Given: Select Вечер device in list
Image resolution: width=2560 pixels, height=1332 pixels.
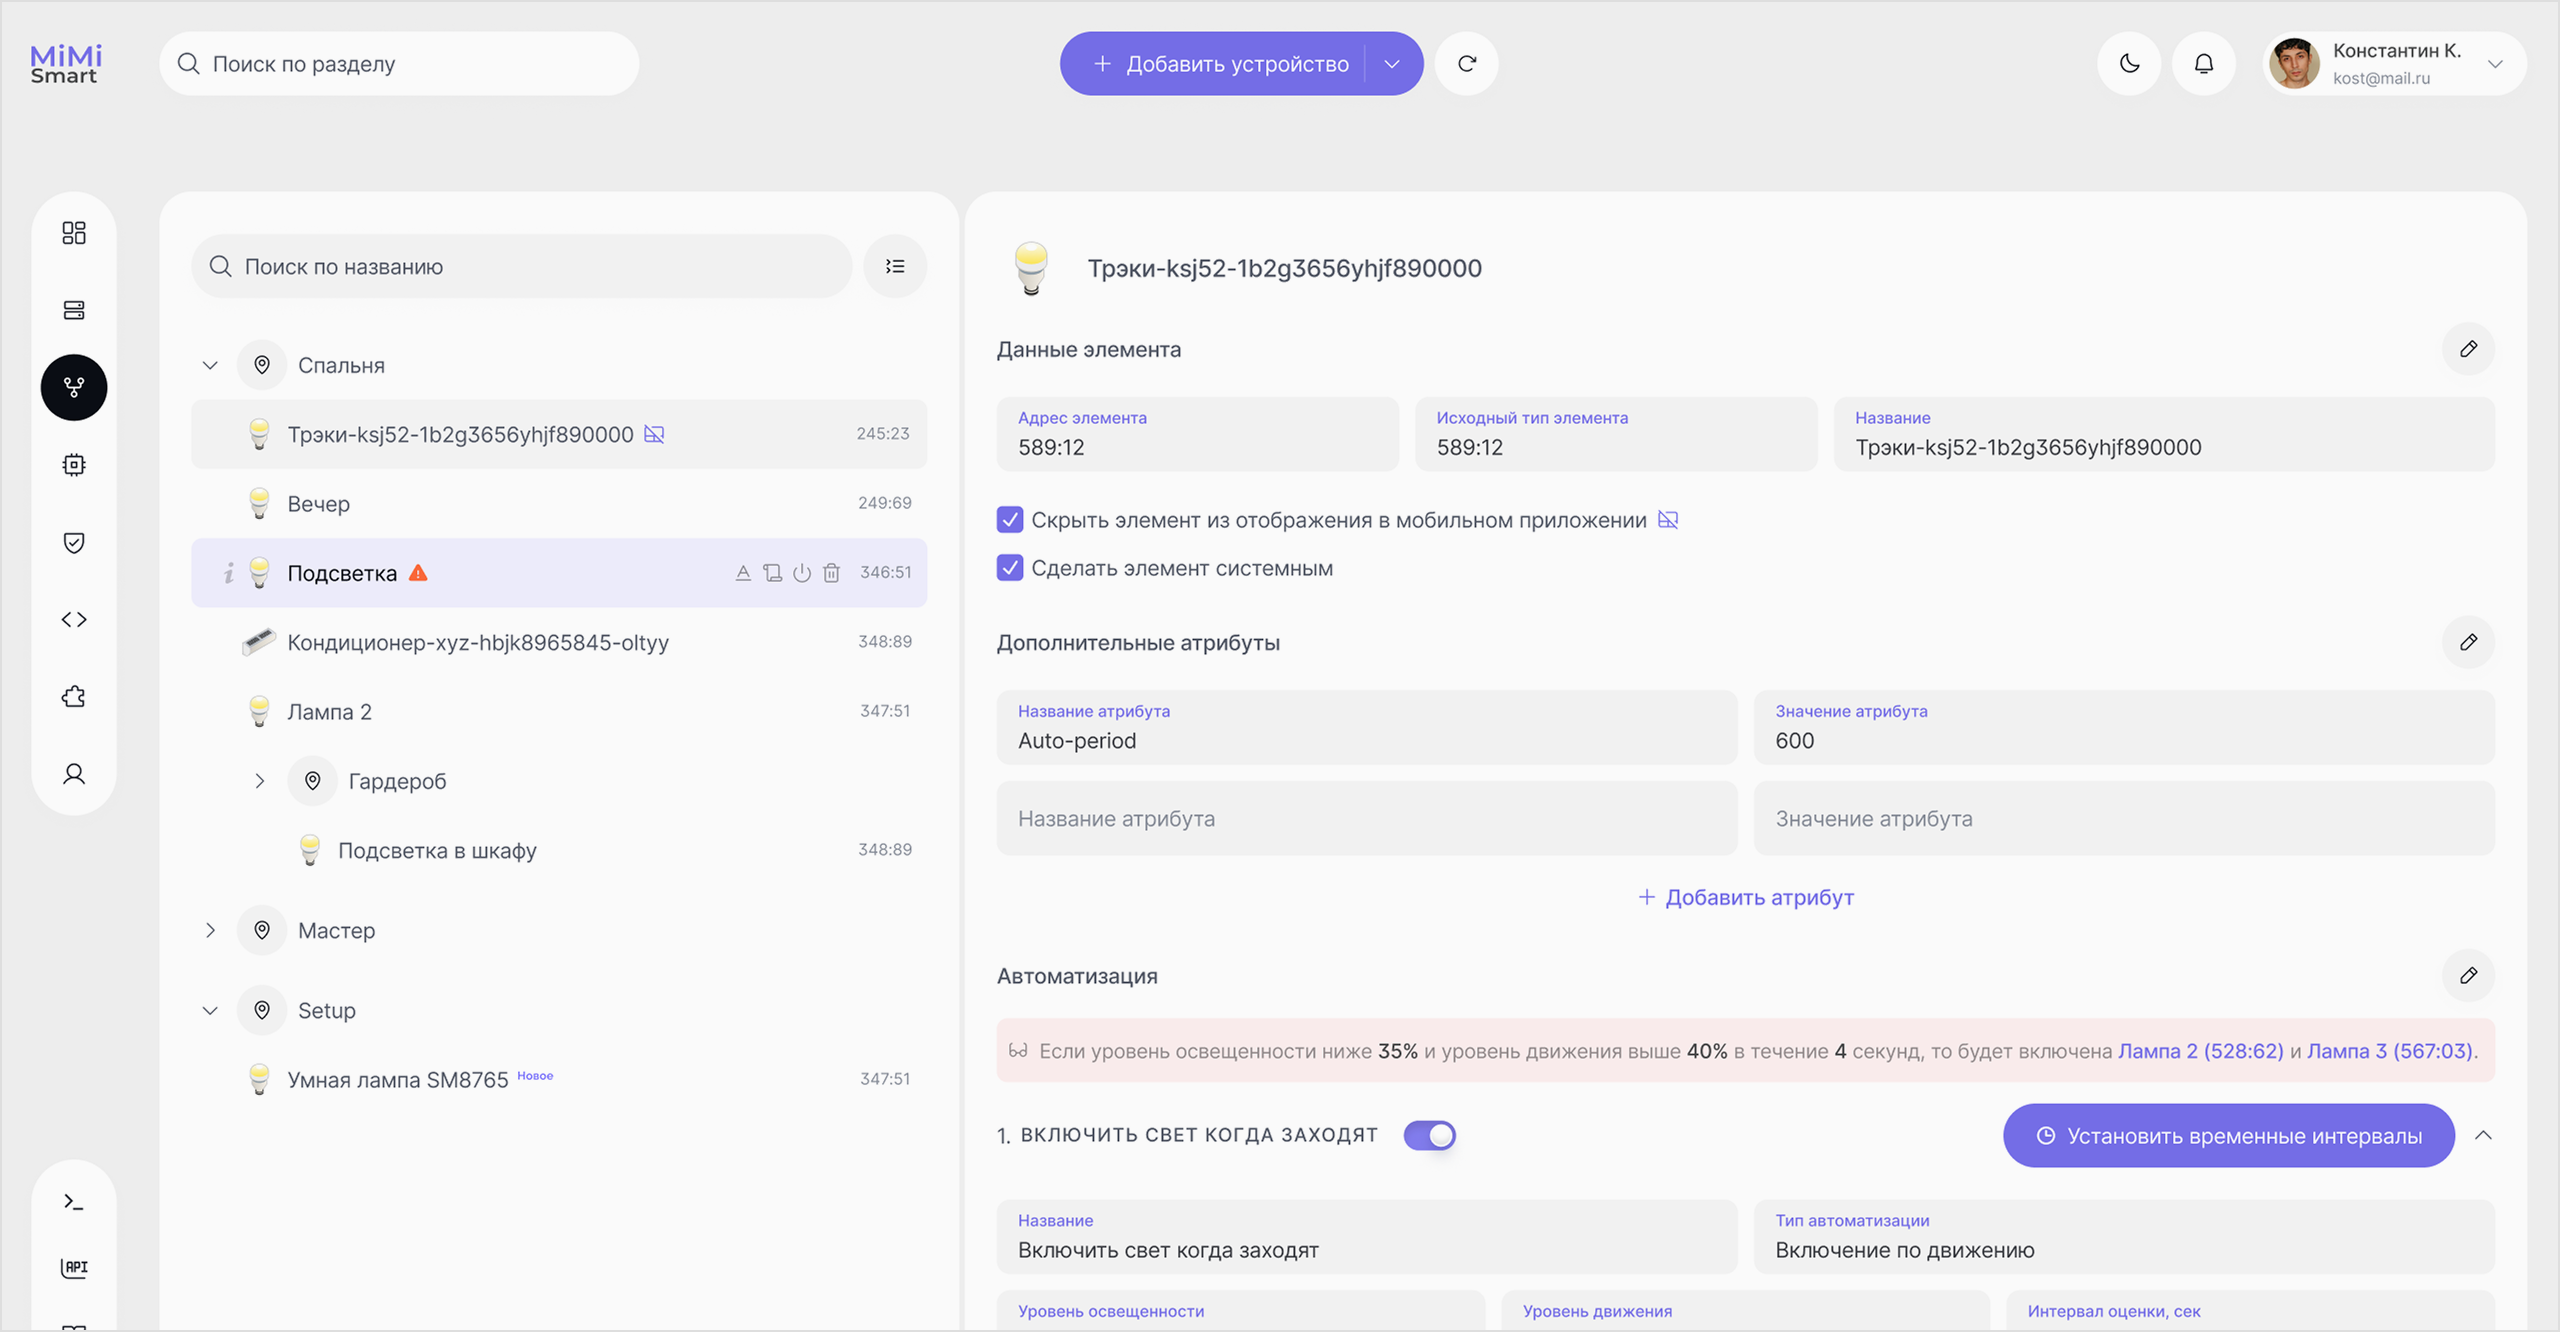Looking at the screenshot, I should tap(559, 503).
